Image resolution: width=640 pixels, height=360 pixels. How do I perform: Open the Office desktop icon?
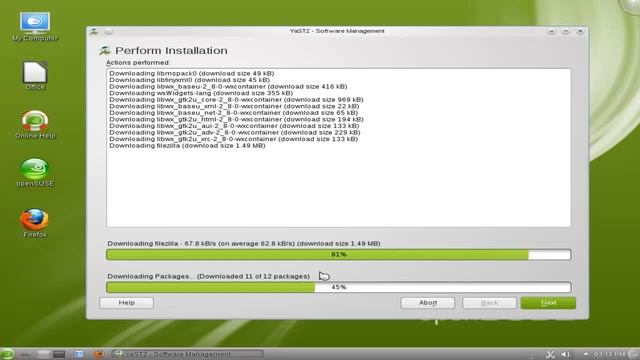(x=35, y=76)
